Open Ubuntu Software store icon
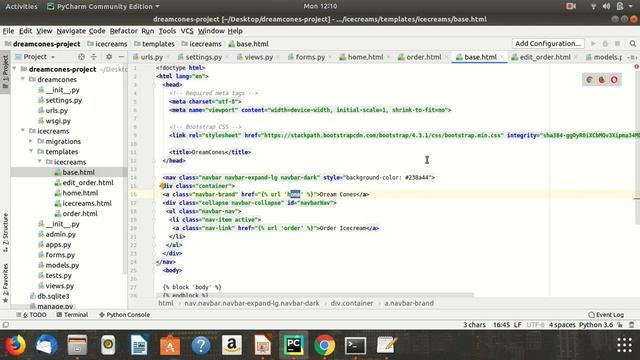This screenshot has width=640, height=360. tap(170, 345)
